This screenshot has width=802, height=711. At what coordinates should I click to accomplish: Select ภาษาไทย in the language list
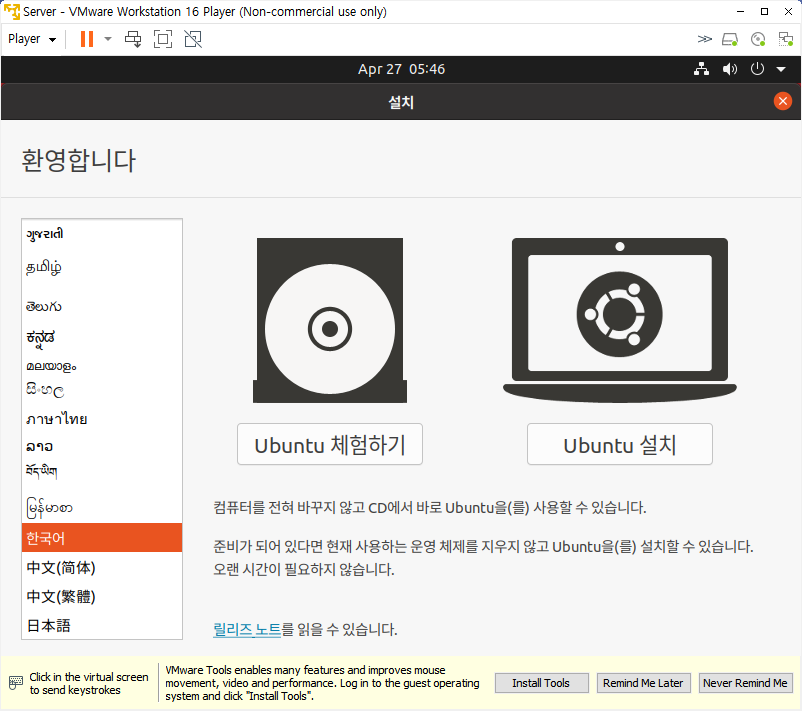[x=102, y=419]
